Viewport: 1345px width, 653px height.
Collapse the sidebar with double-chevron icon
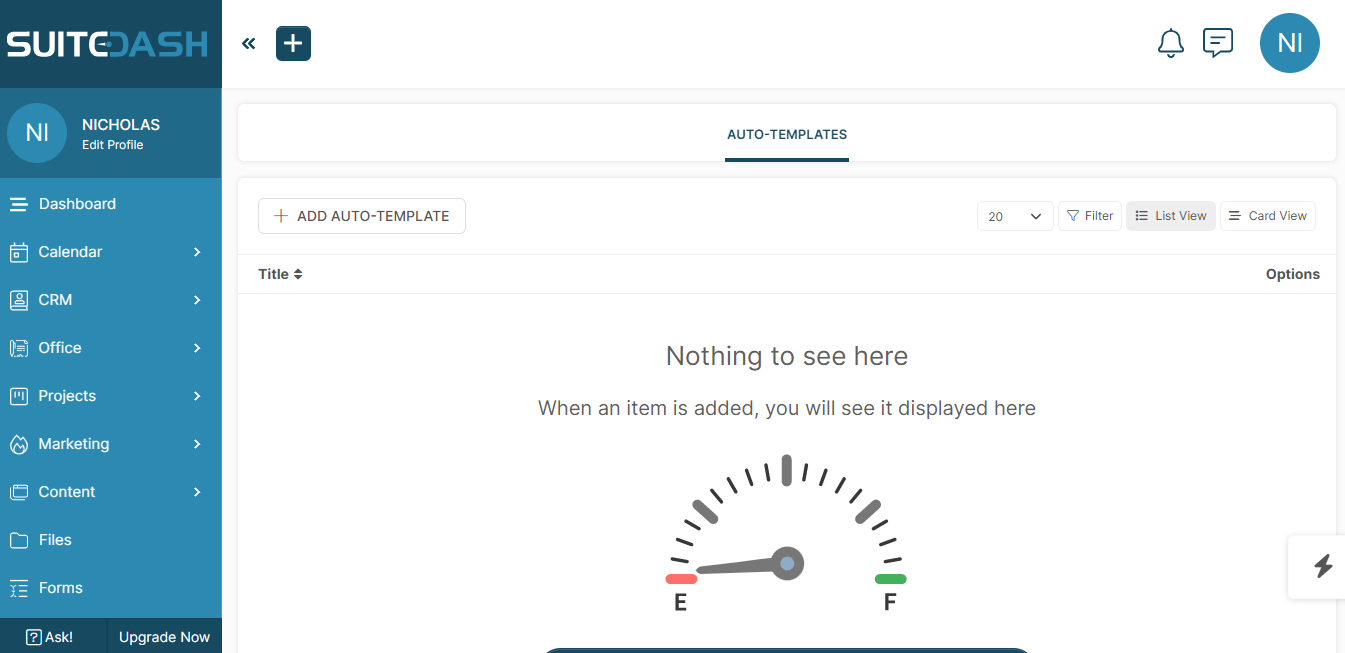coord(249,43)
